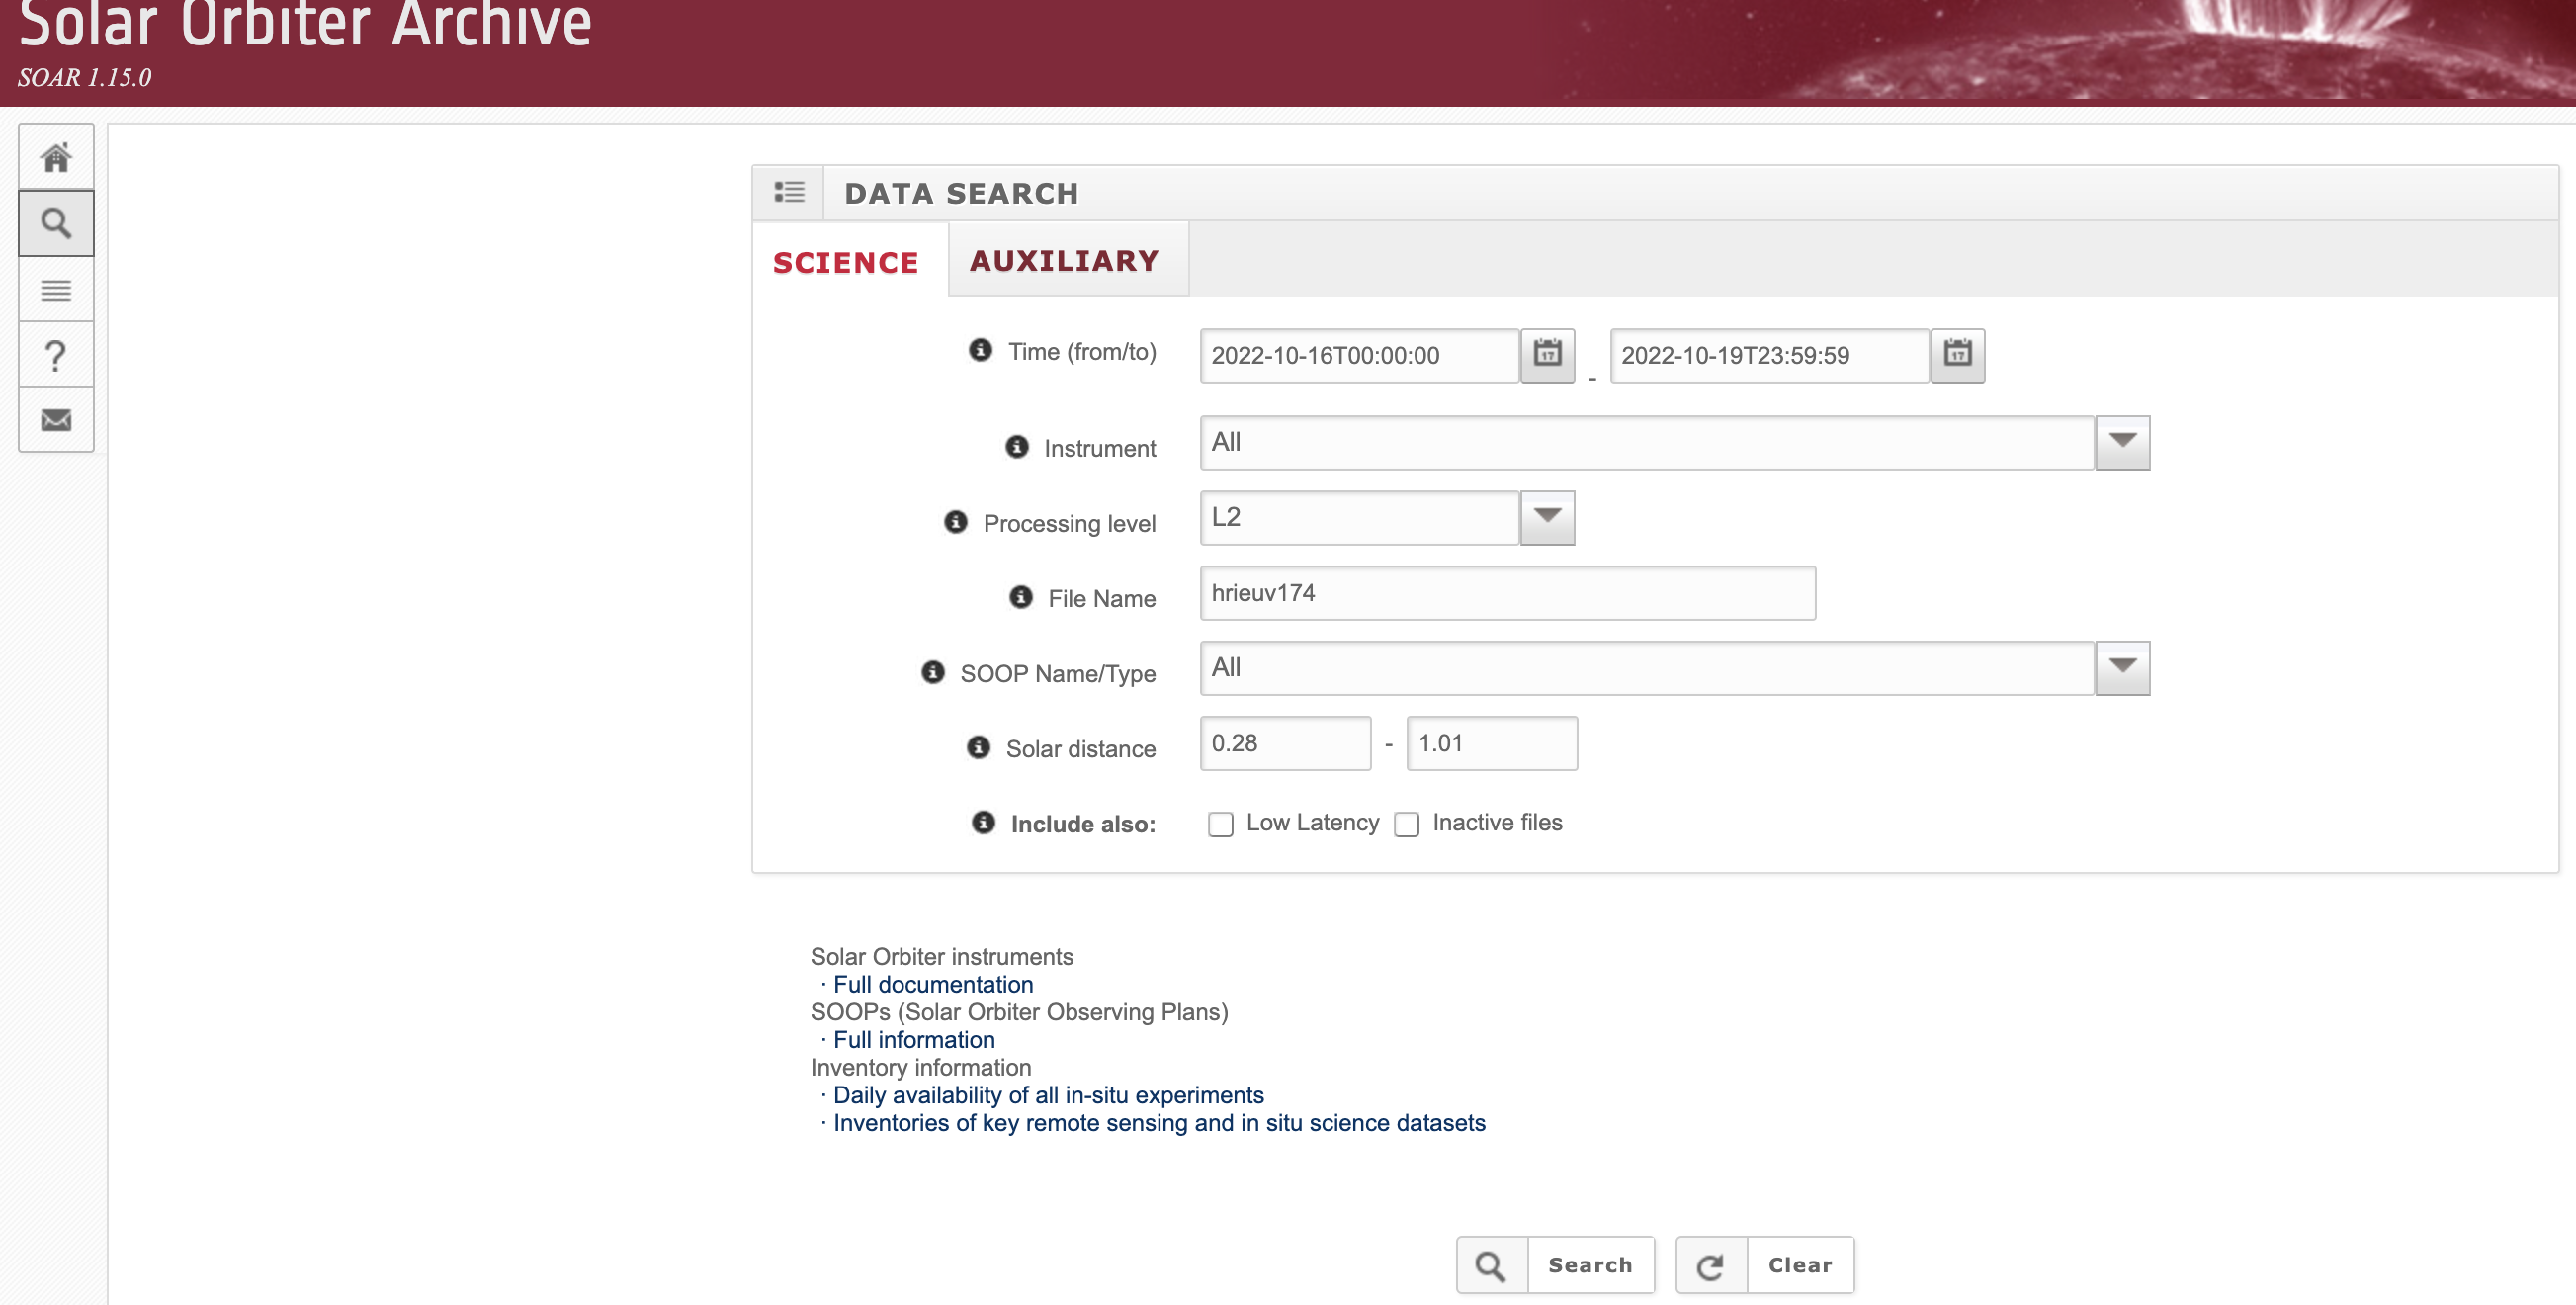
Task: Click the DATA SEARCH panel title
Action: coord(961,193)
